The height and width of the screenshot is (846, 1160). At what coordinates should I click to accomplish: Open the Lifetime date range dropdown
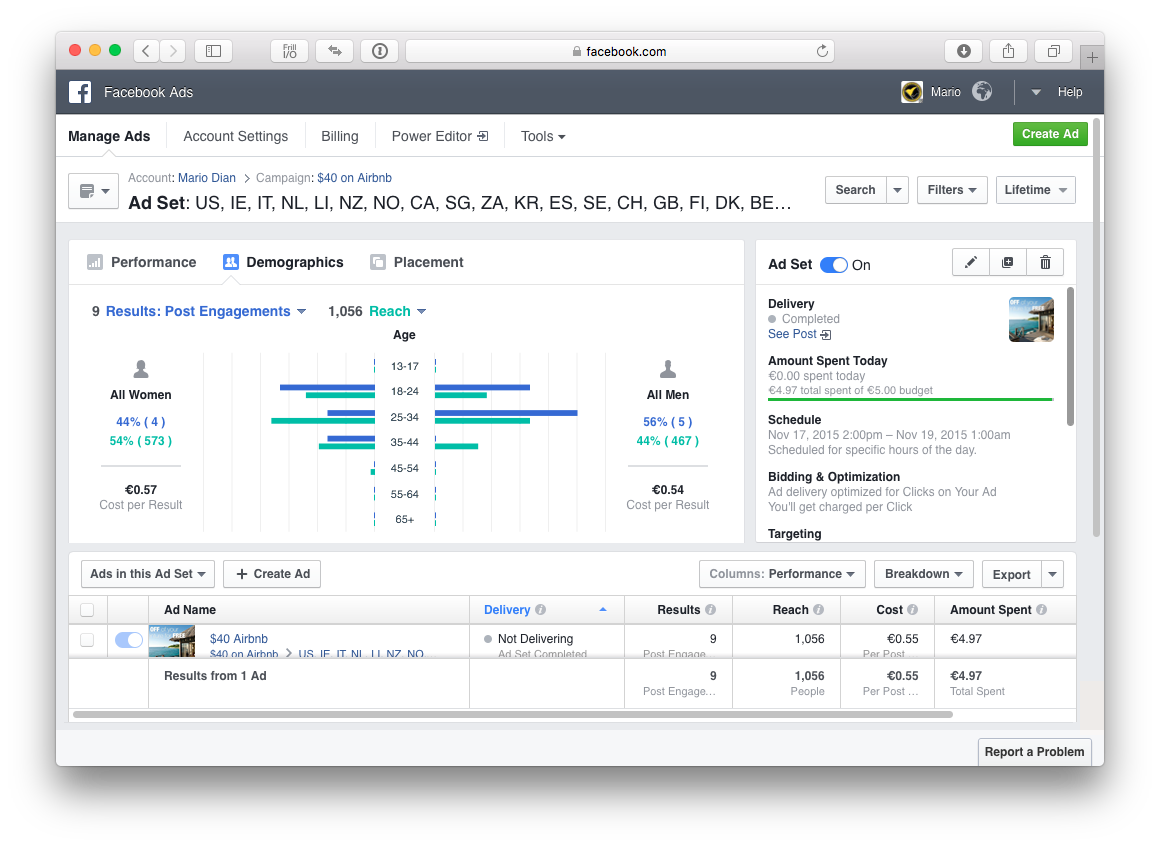click(1035, 190)
